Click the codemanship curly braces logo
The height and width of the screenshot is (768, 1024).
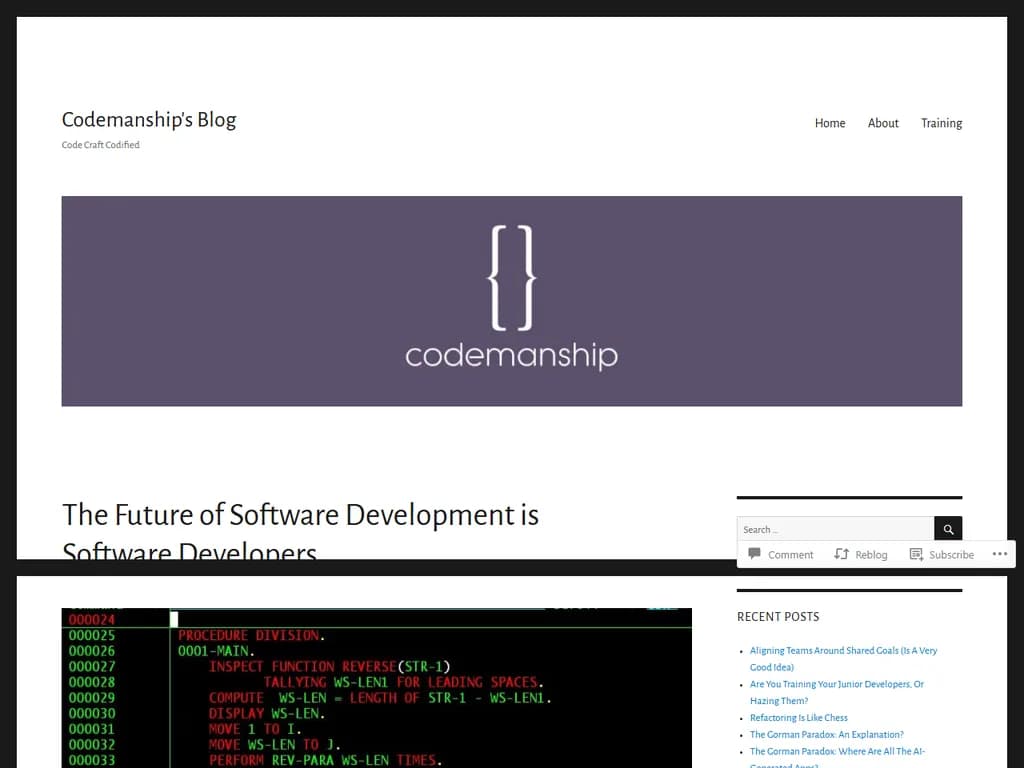point(511,278)
